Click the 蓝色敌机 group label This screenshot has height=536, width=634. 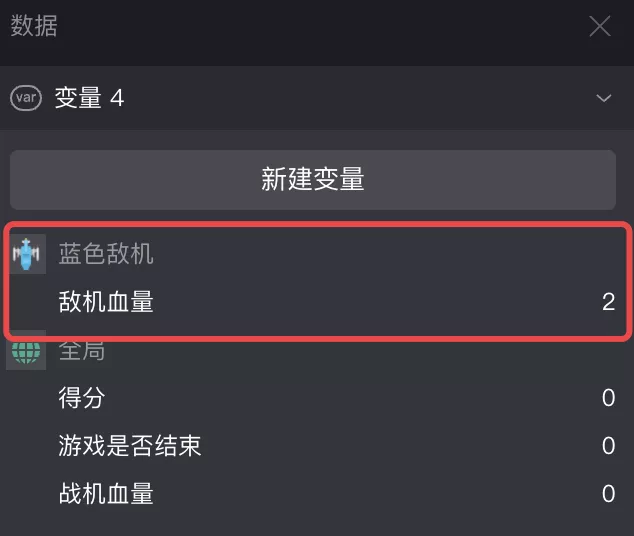pyautogui.click(x=106, y=254)
